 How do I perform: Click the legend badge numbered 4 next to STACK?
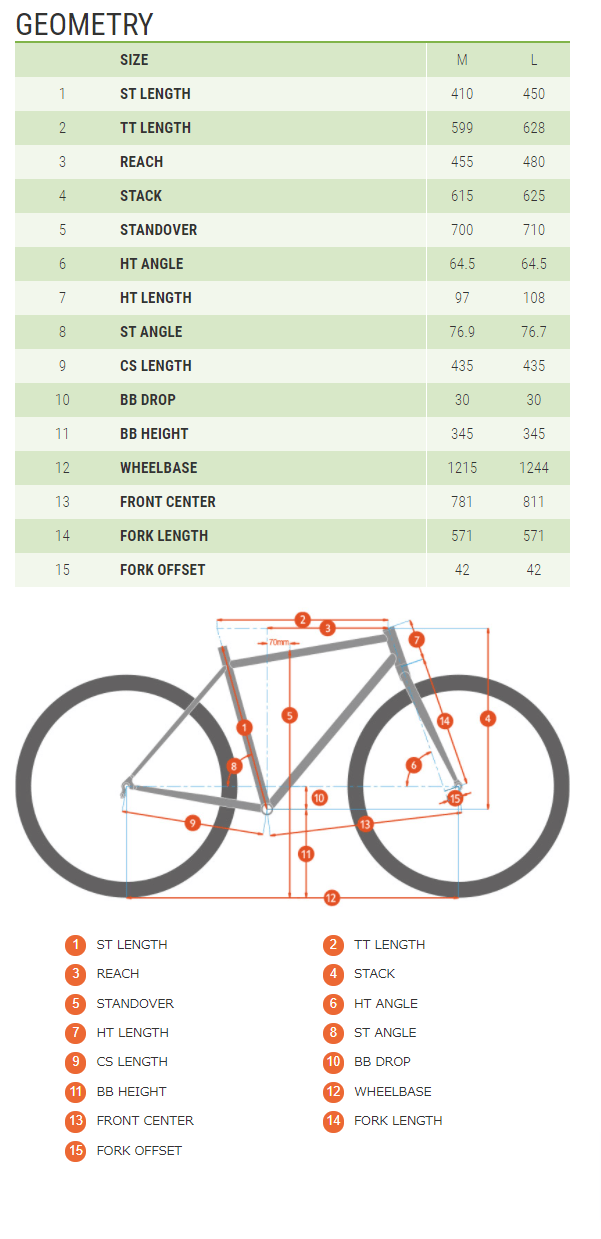(x=333, y=974)
